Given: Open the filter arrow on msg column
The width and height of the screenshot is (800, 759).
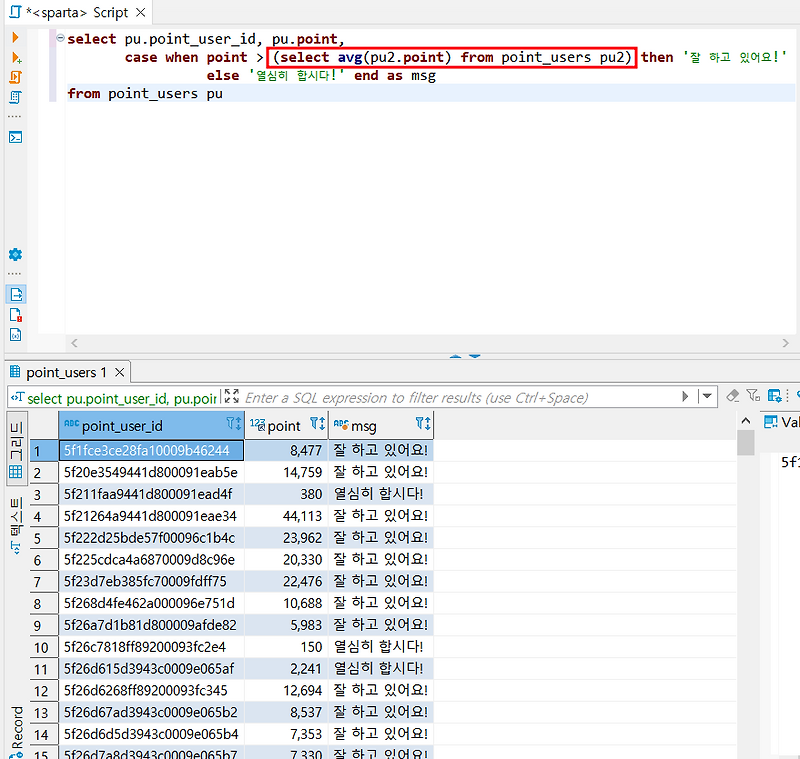Looking at the screenshot, I should [x=423, y=423].
